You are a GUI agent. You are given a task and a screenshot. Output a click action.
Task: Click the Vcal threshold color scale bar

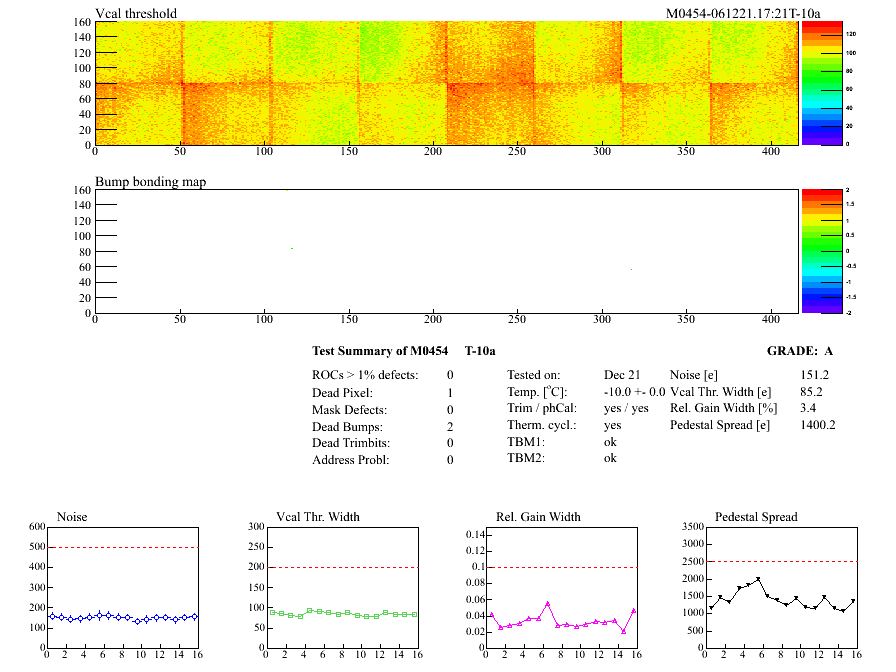(821, 83)
